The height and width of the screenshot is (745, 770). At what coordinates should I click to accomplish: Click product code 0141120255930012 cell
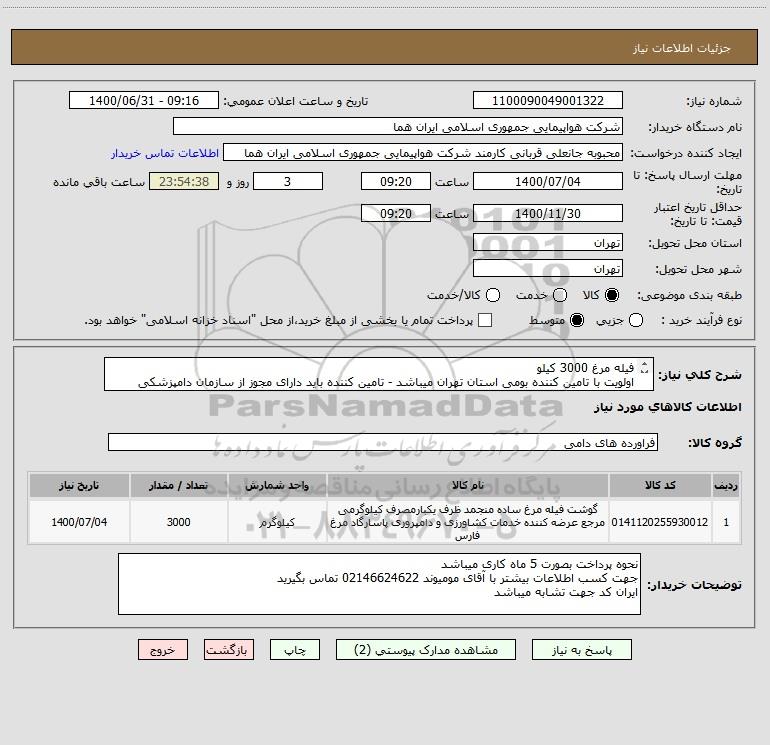pyautogui.click(x=660, y=522)
